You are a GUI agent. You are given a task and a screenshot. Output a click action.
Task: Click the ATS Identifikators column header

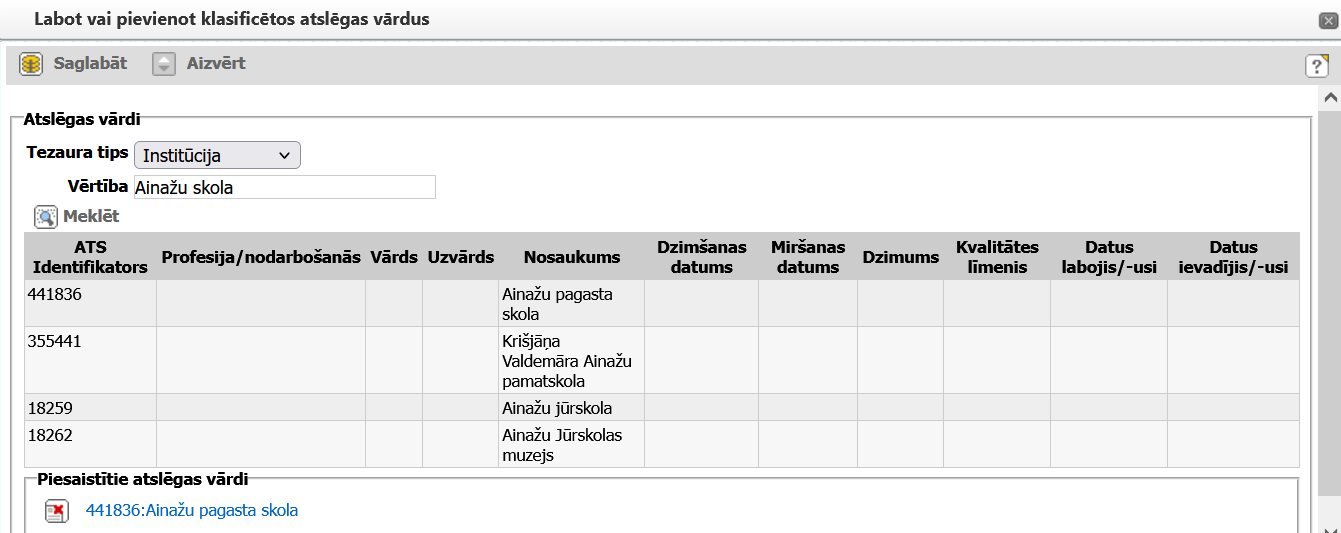90,257
